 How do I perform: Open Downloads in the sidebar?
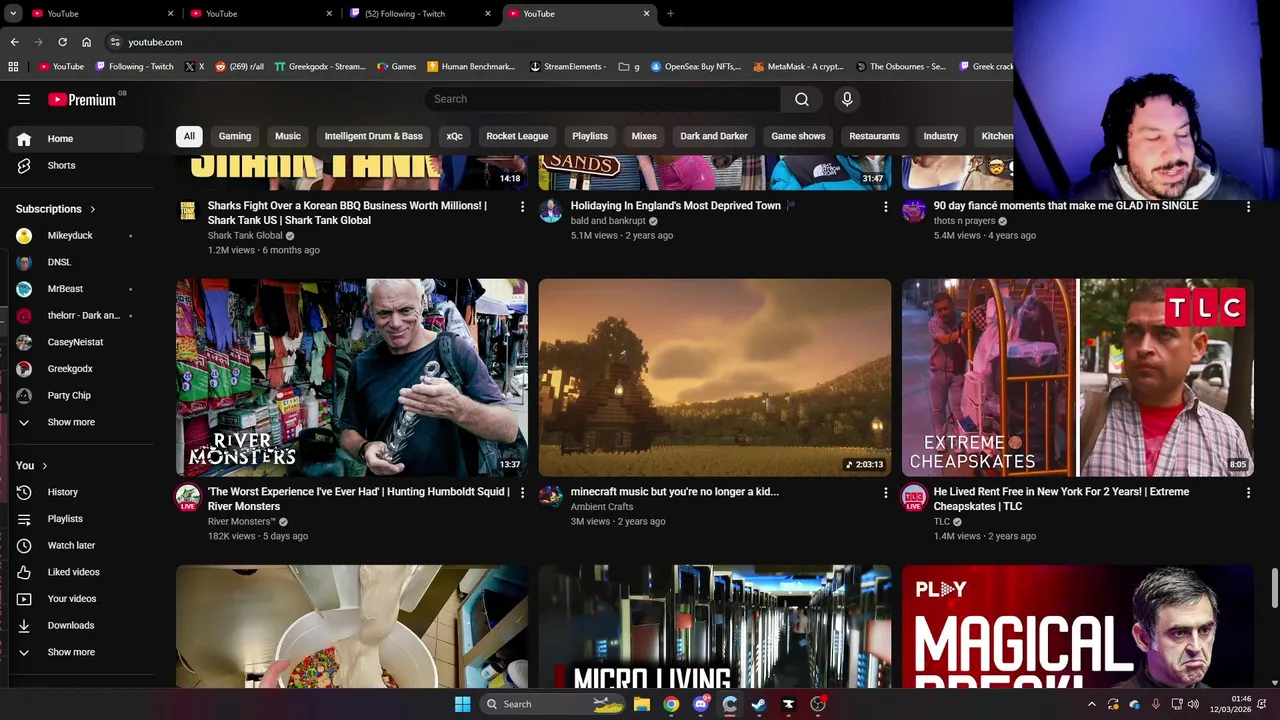(x=76, y=625)
